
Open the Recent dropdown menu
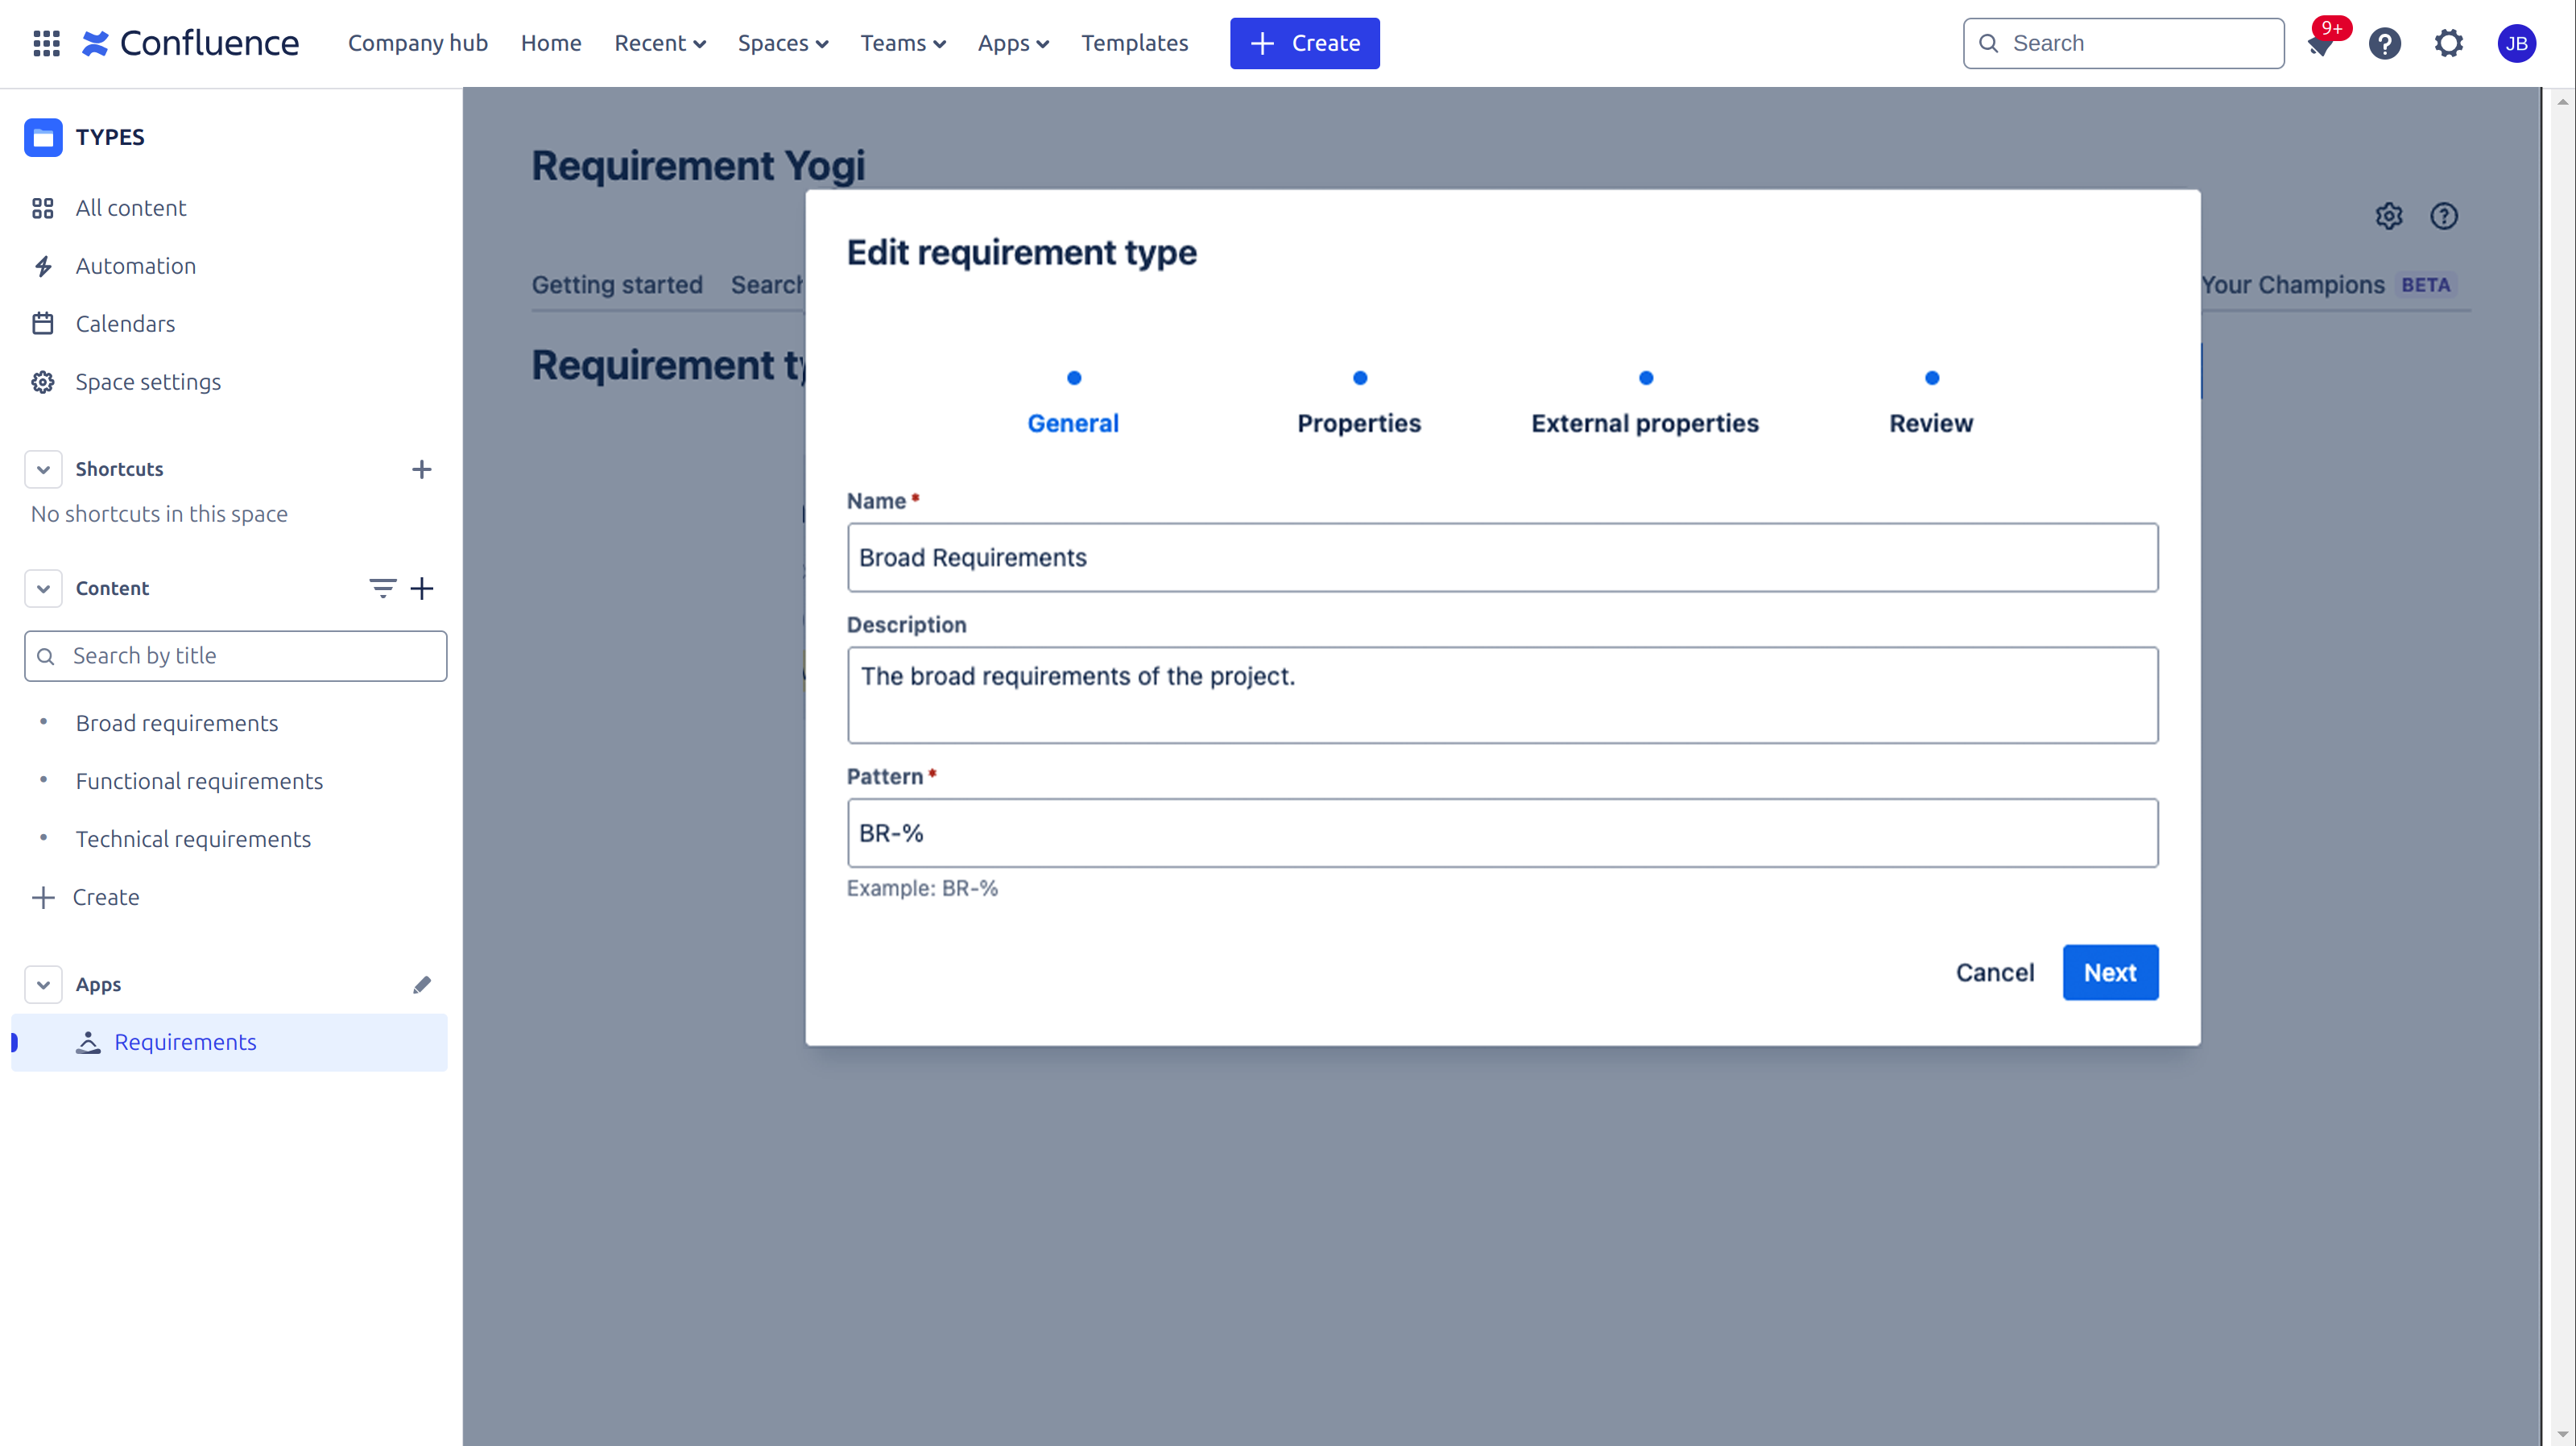pos(659,43)
